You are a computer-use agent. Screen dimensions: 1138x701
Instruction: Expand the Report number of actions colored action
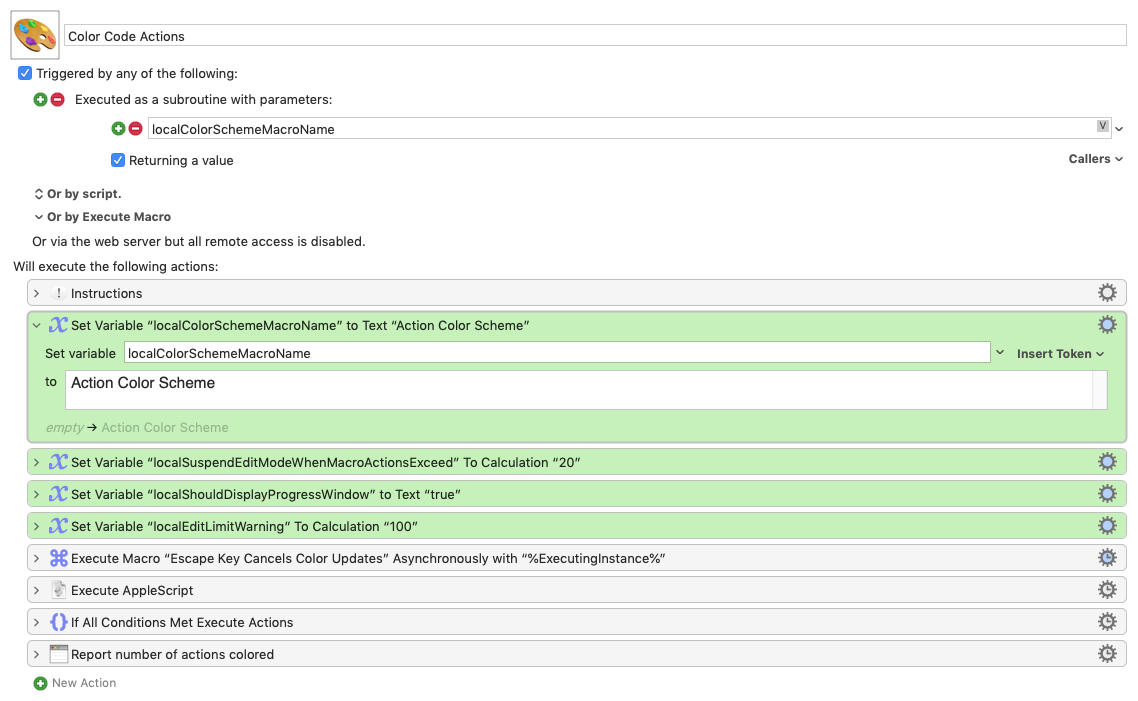pos(36,654)
